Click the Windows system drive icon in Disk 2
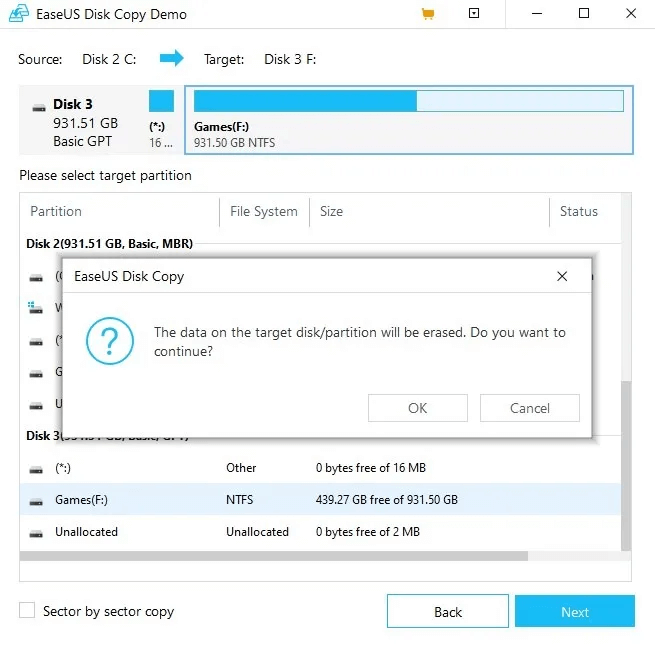 click(x=35, y=307)
